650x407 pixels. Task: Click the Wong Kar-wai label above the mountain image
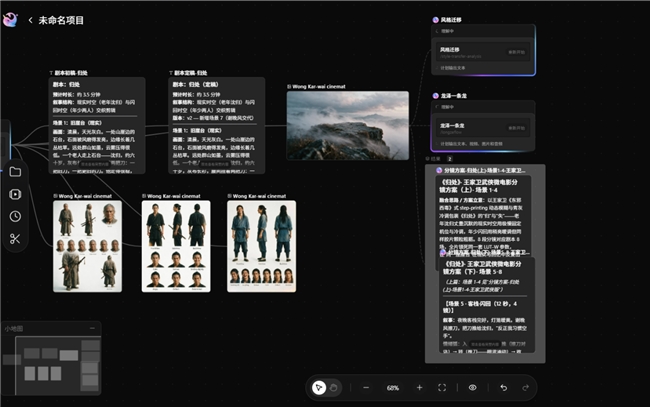pos(319,87)
